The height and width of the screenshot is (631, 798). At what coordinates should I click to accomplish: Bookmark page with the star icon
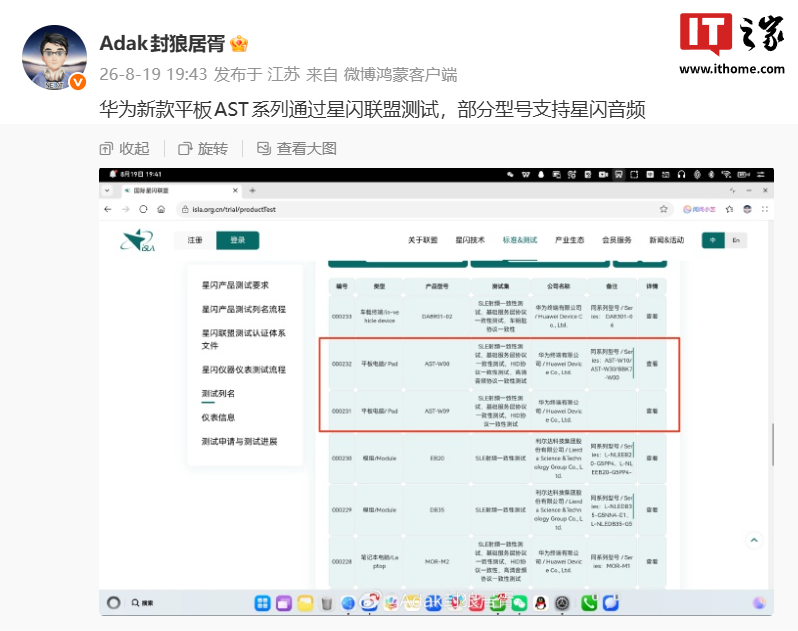663,209
